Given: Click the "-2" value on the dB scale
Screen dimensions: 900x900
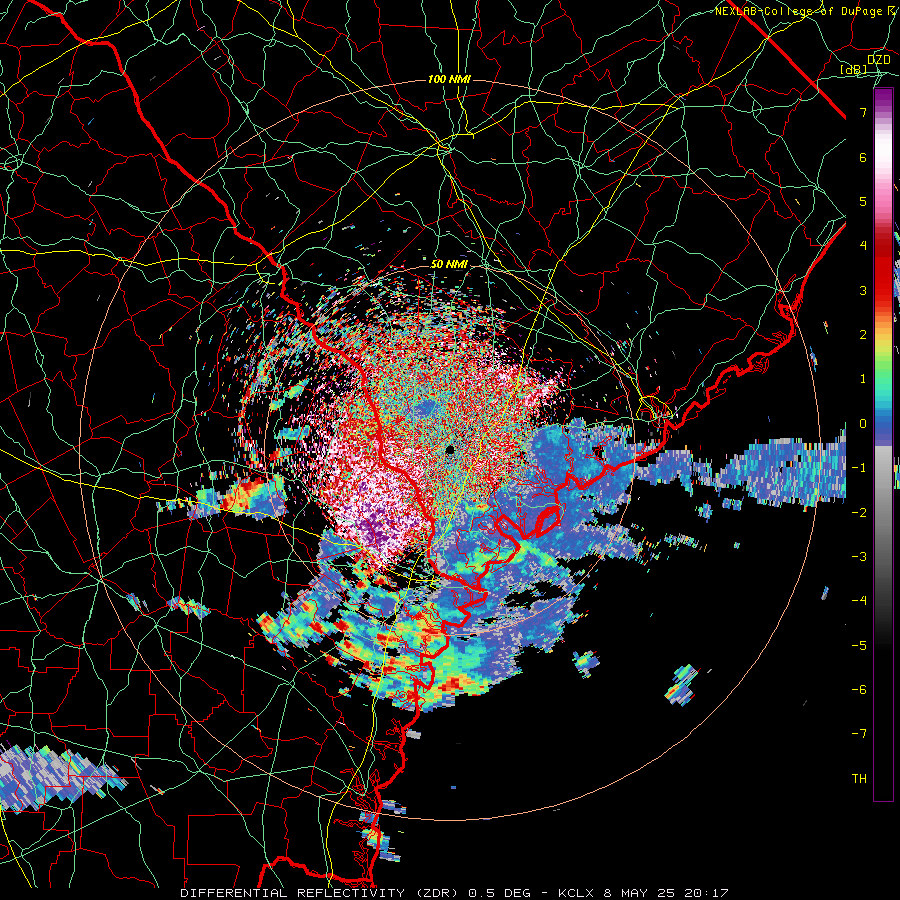Looking at the screenshot, I should pos(859,513).
